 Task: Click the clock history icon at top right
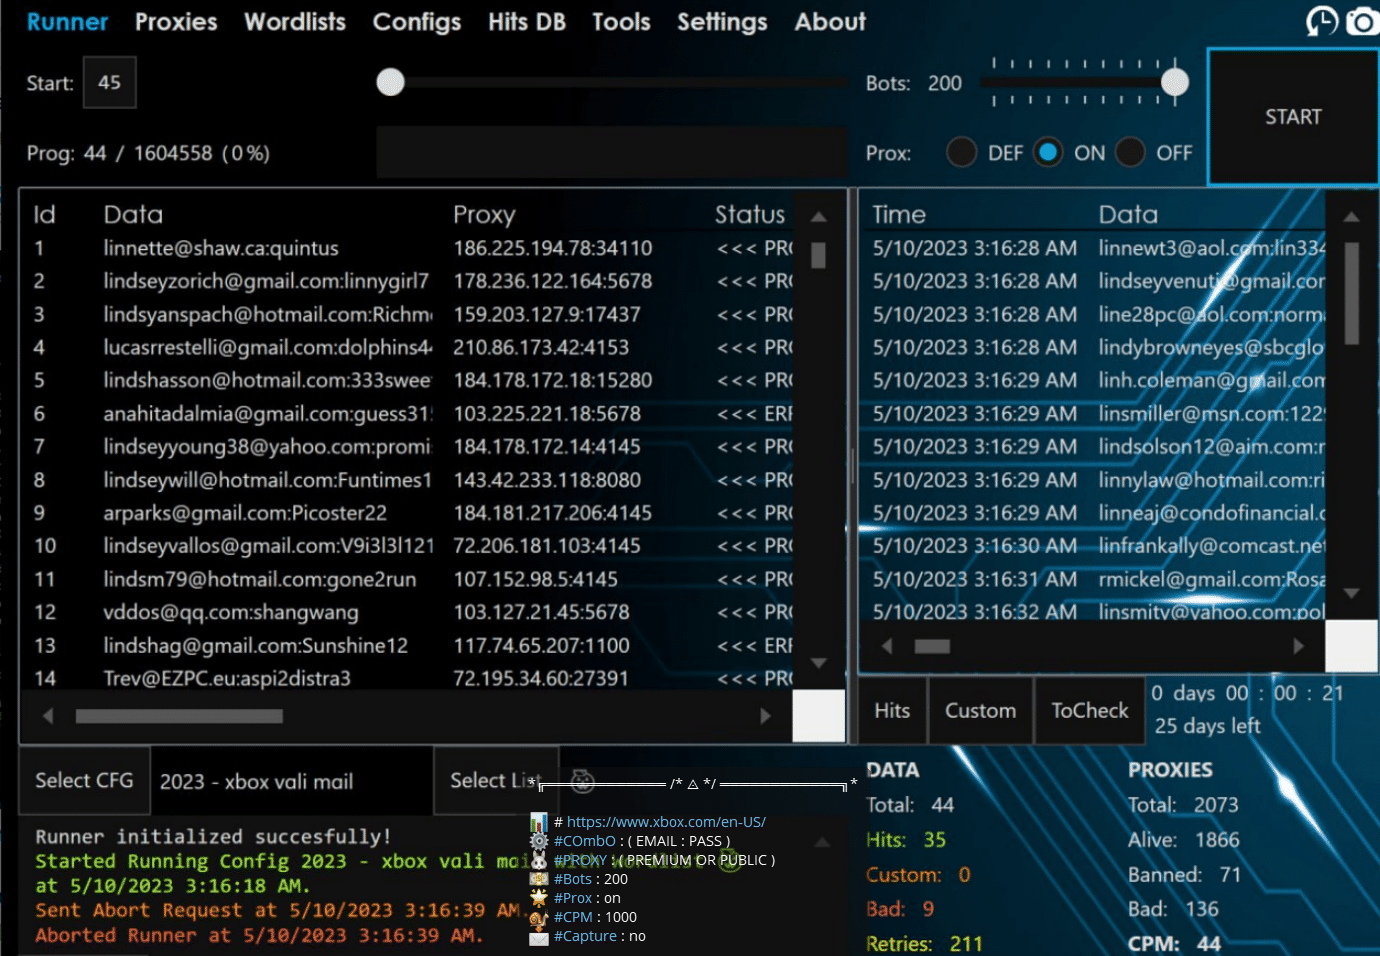pyautogui.click(x=1322, y=21)
